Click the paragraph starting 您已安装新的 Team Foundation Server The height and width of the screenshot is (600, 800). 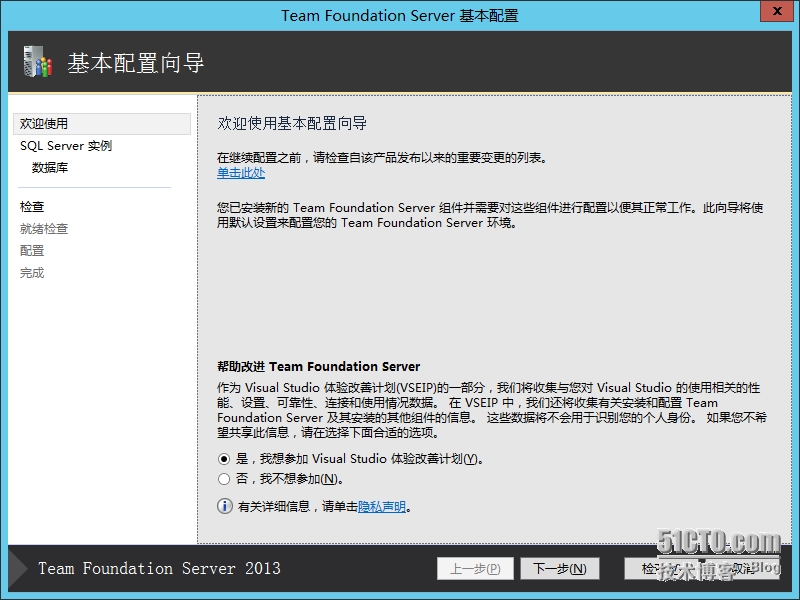point(490,215)
